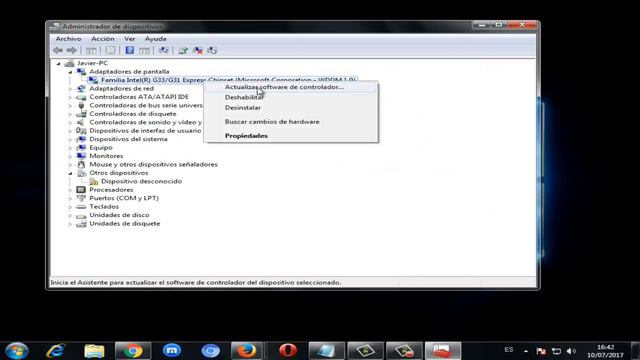Image resolution: width=640 pixels, height=360 pixels.
Task: Open Firefox from the taskbar
Action: (247, 351)
